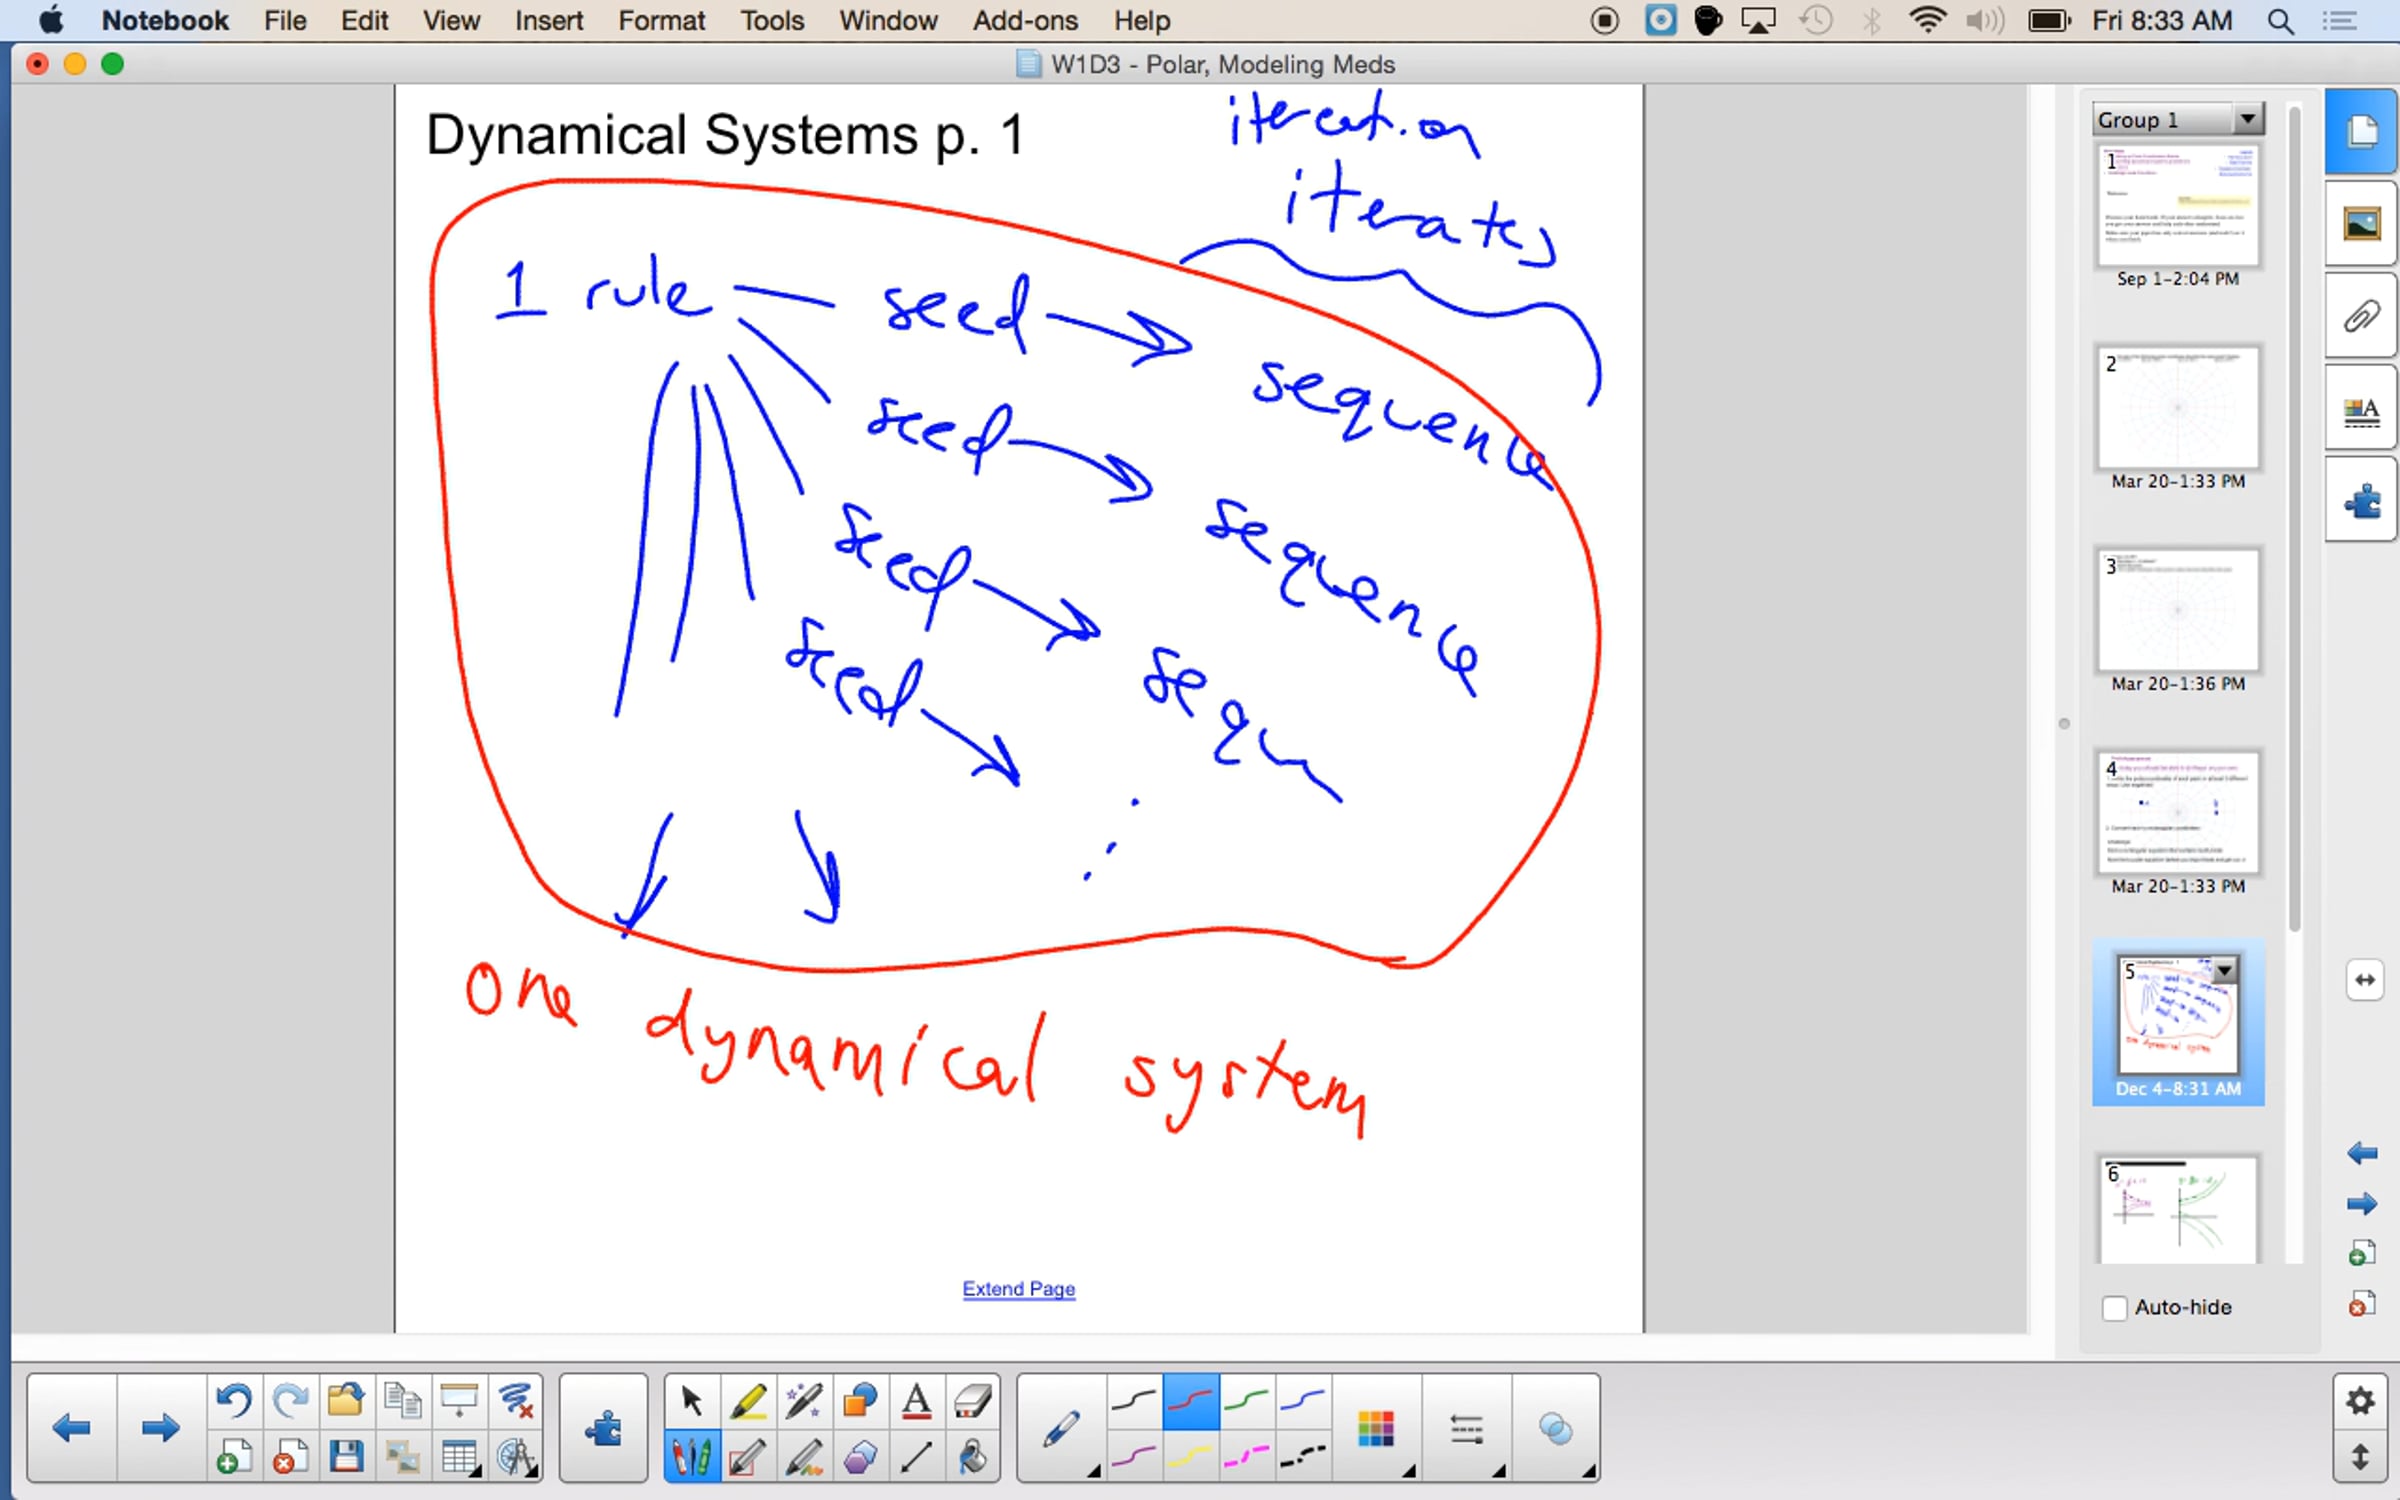Toggle sidebar side with double-arrow button
2400x1500 pixels.
point(2364,980)
